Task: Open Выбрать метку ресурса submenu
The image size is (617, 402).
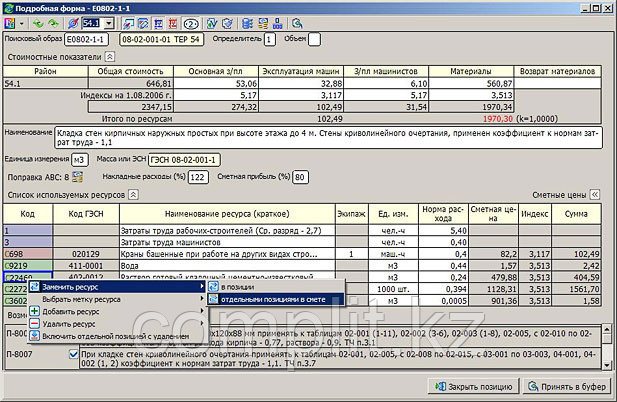Action: [117, 299]
